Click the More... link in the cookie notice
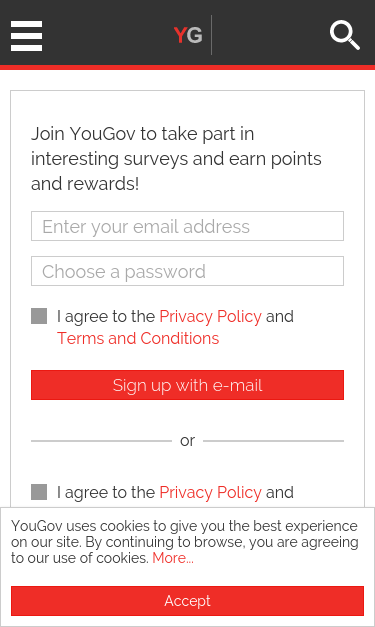 173,558
